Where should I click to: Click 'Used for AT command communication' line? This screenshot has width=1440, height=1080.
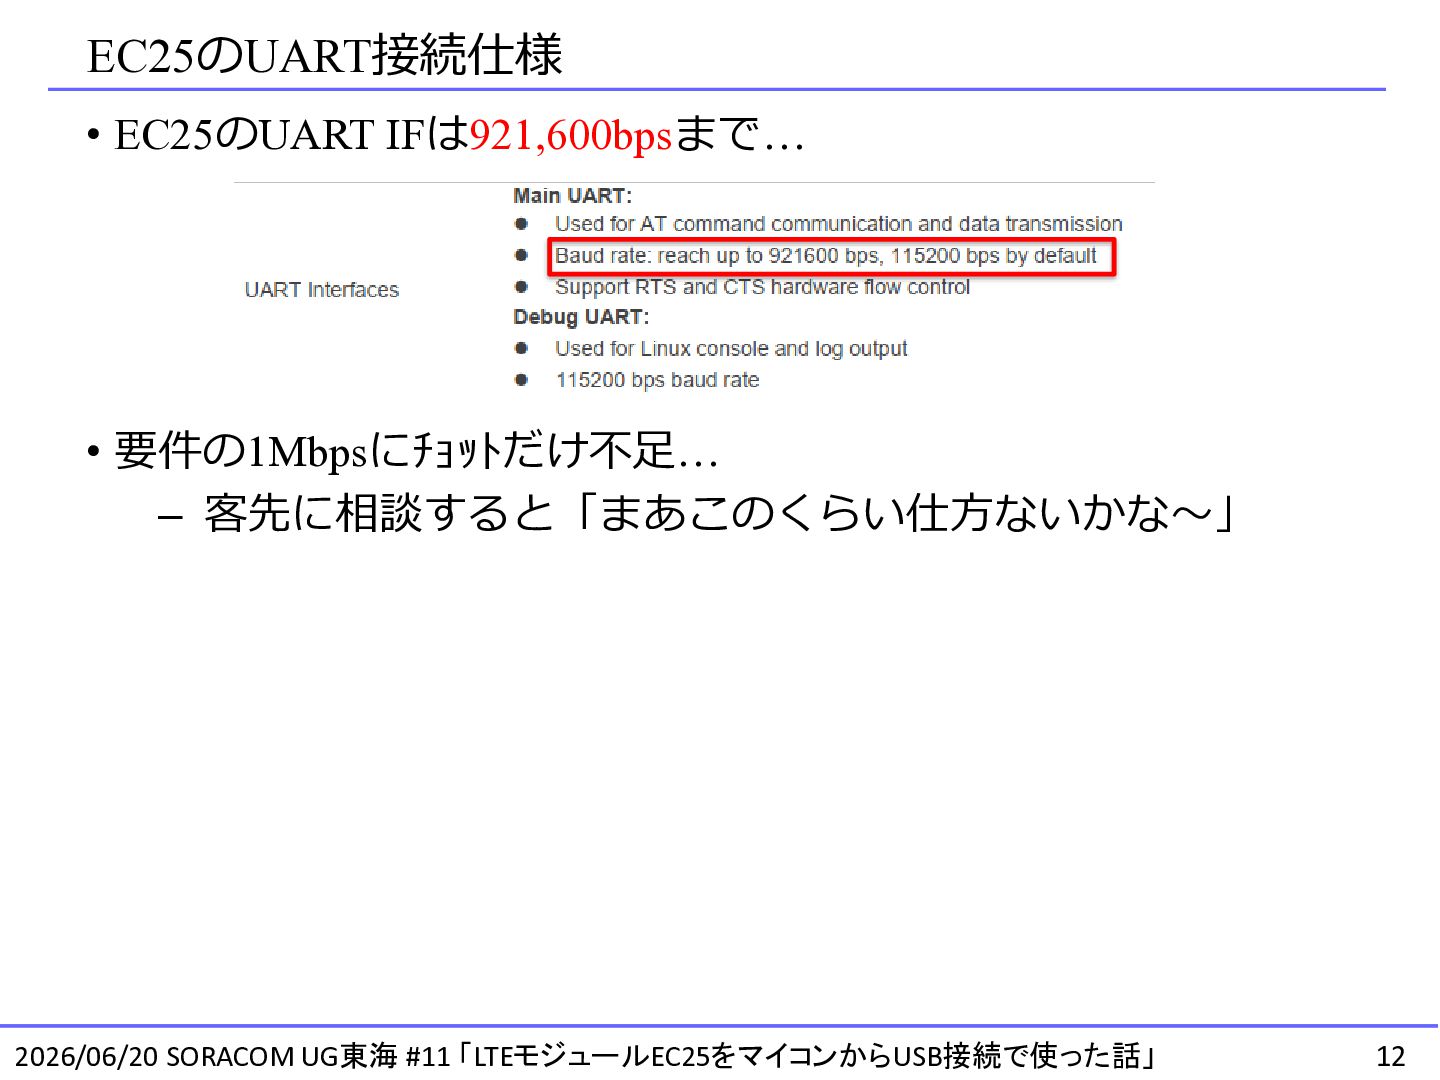(x=839, y=224)
